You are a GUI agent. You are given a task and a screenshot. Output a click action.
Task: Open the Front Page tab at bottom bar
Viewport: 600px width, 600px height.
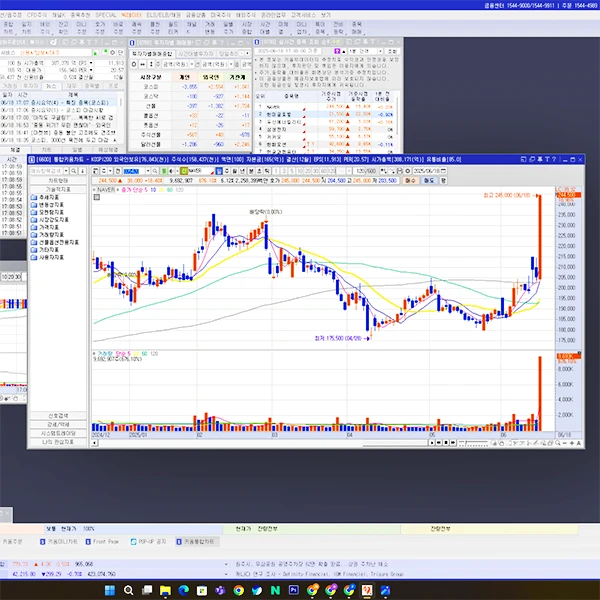click(102, 541)
